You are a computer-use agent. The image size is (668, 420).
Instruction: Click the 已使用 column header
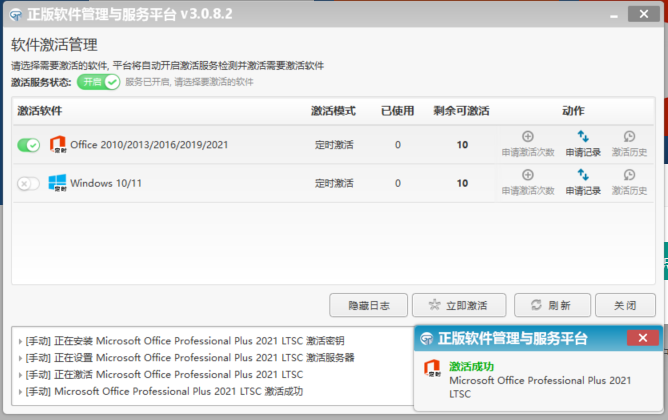(397, 111)
